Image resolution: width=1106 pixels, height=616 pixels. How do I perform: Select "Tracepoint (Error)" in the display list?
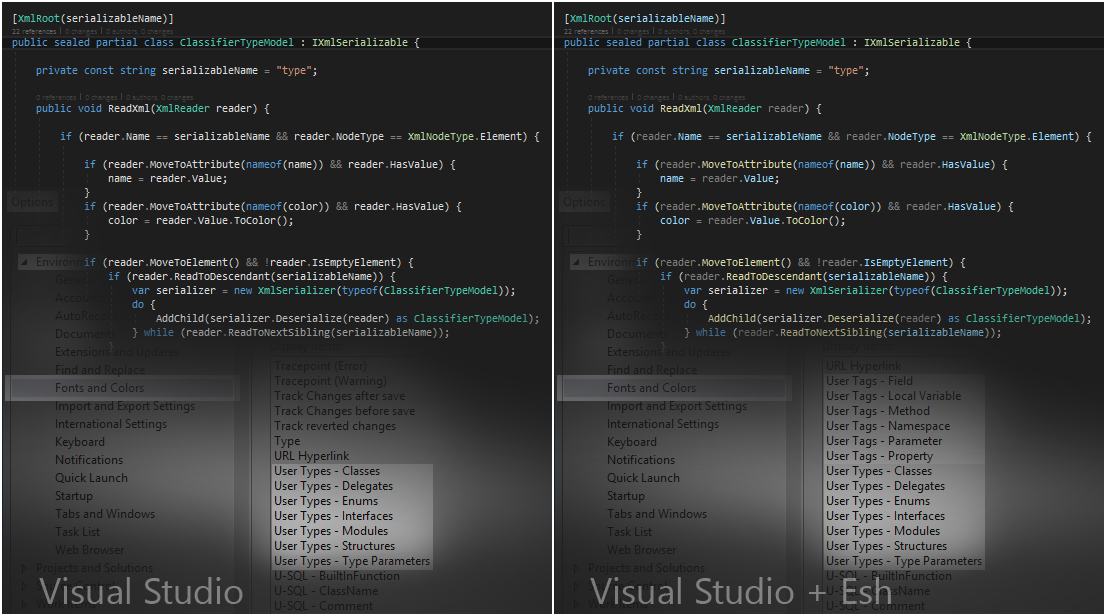[x=321, y=365]
